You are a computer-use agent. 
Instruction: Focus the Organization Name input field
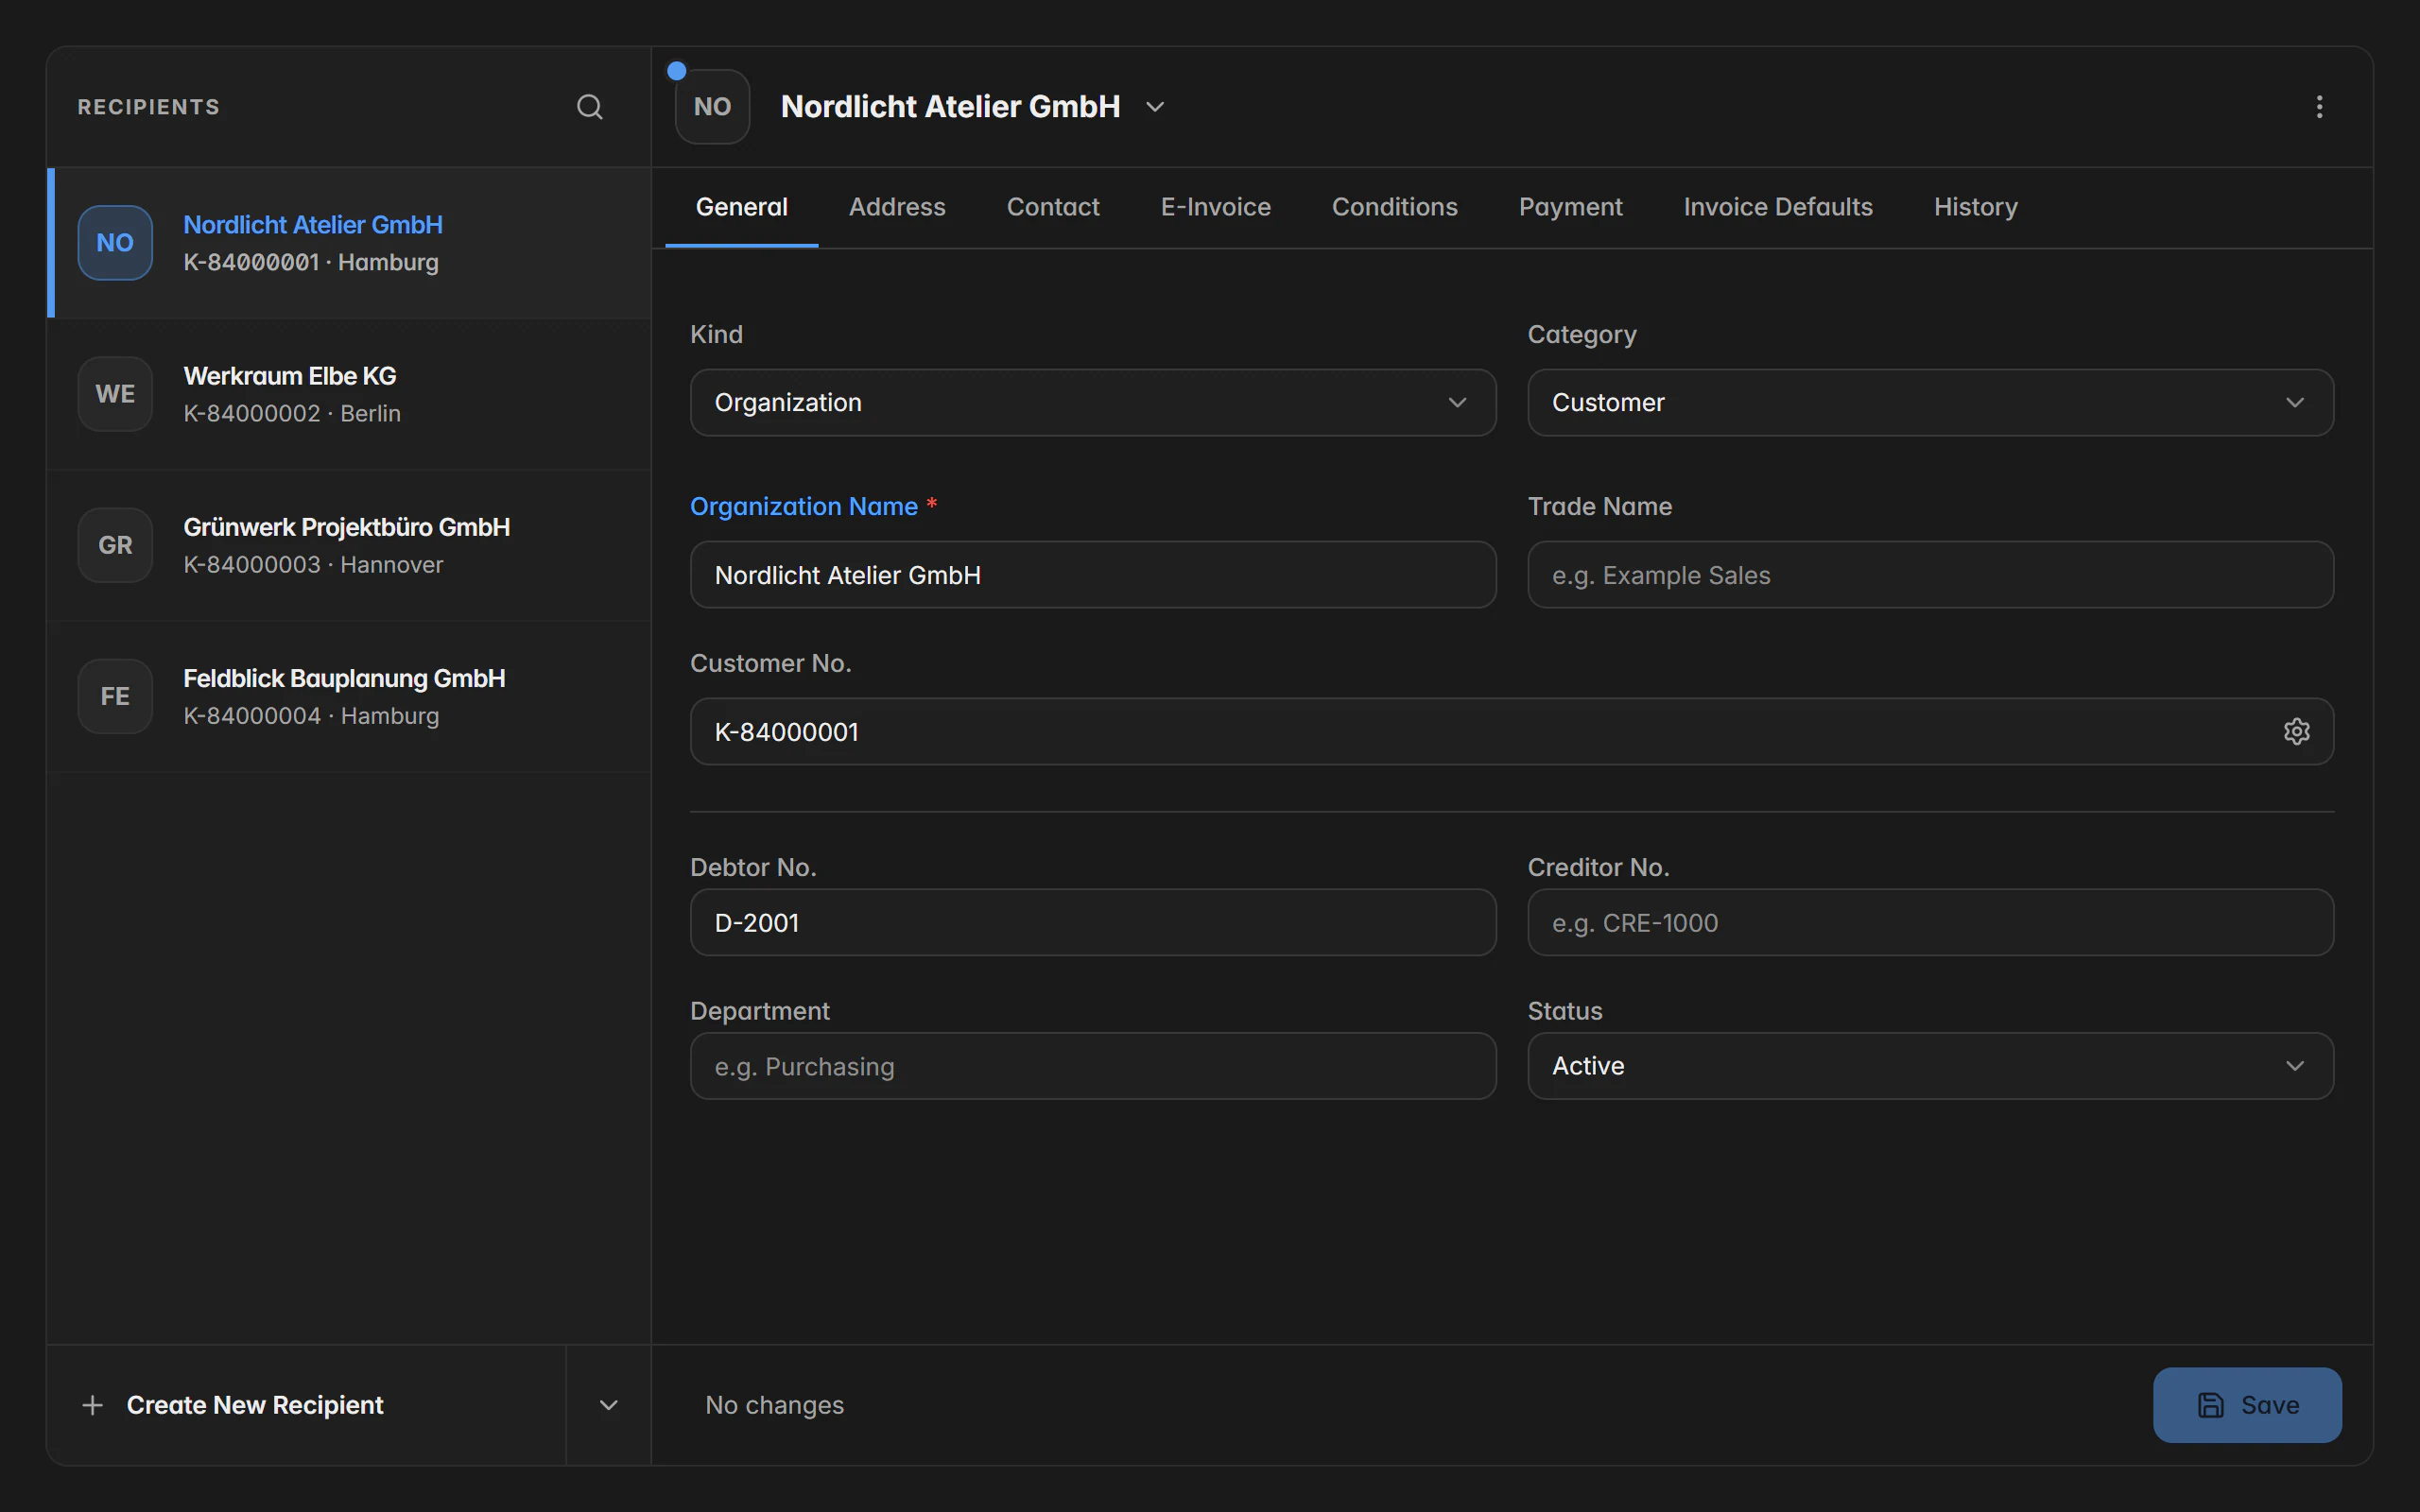(1092, 575)
